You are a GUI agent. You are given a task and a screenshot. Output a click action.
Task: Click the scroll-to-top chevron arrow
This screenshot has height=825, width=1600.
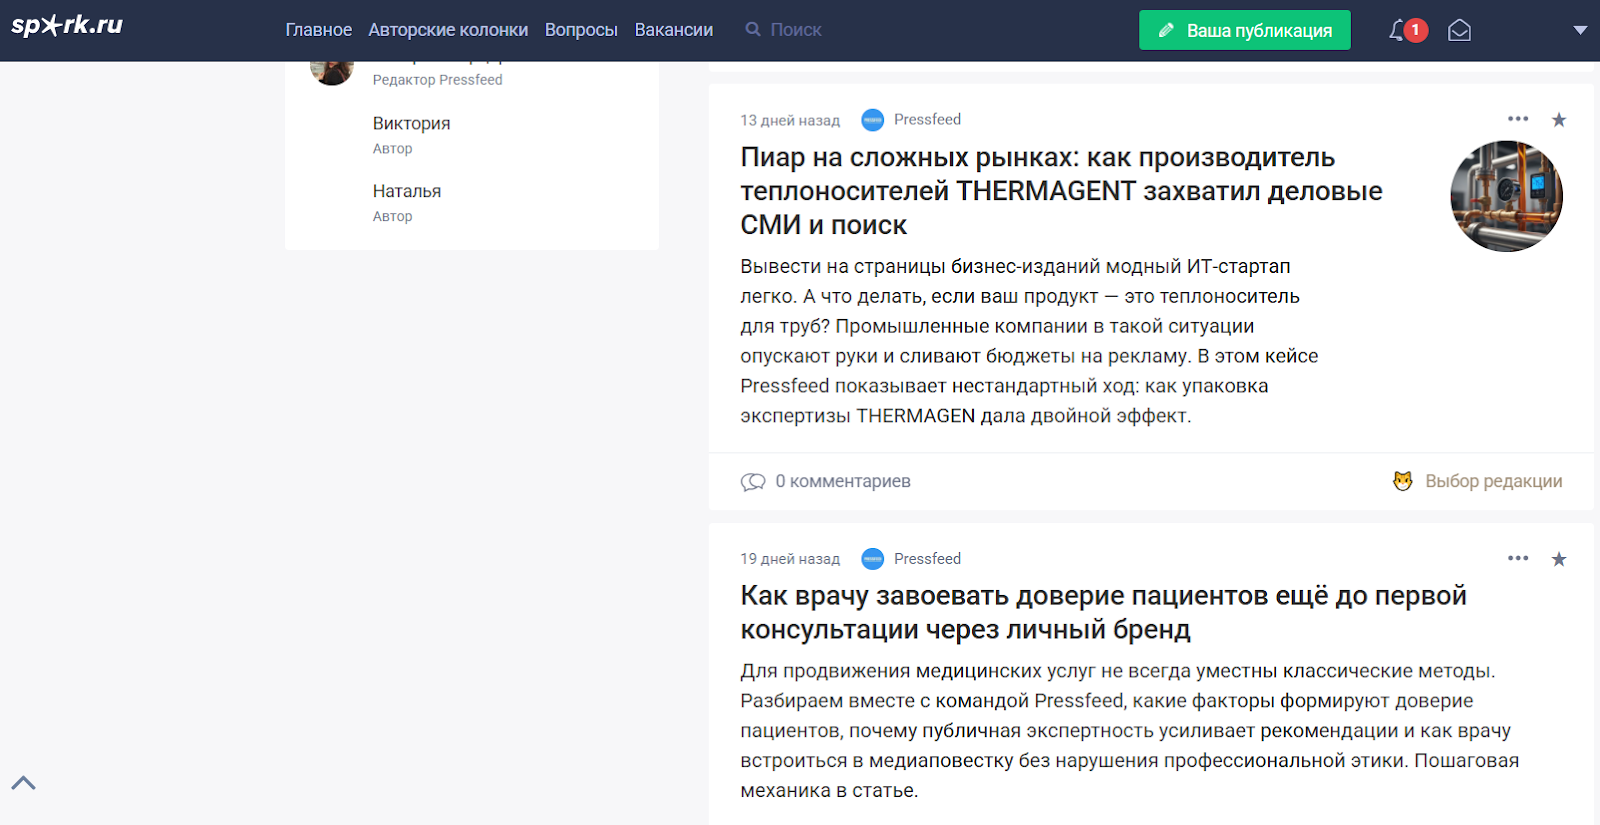tap(24, 783)
